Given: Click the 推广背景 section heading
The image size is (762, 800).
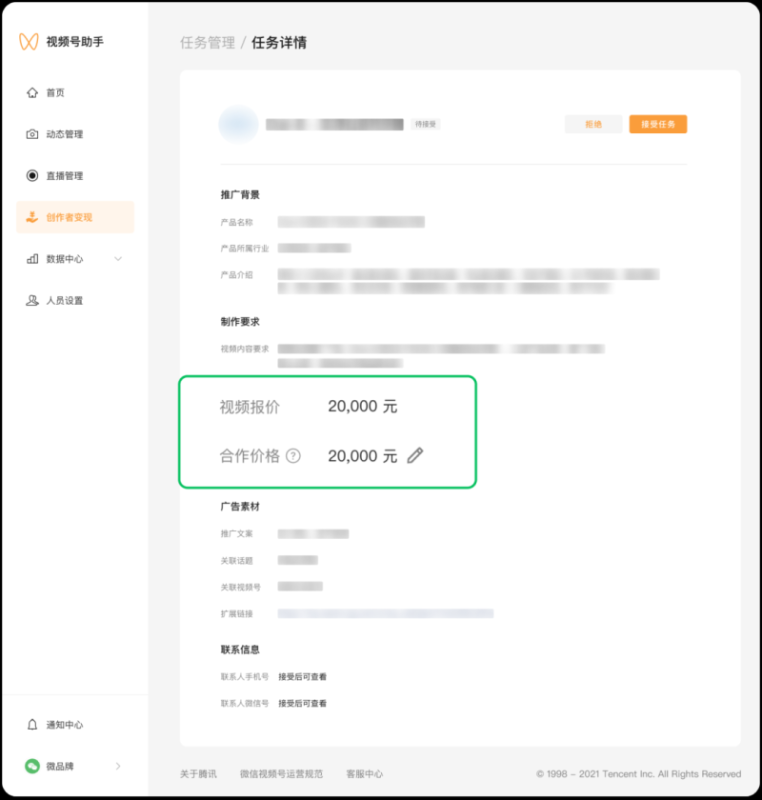Looking at the screenshot, I should coord(240,194).
